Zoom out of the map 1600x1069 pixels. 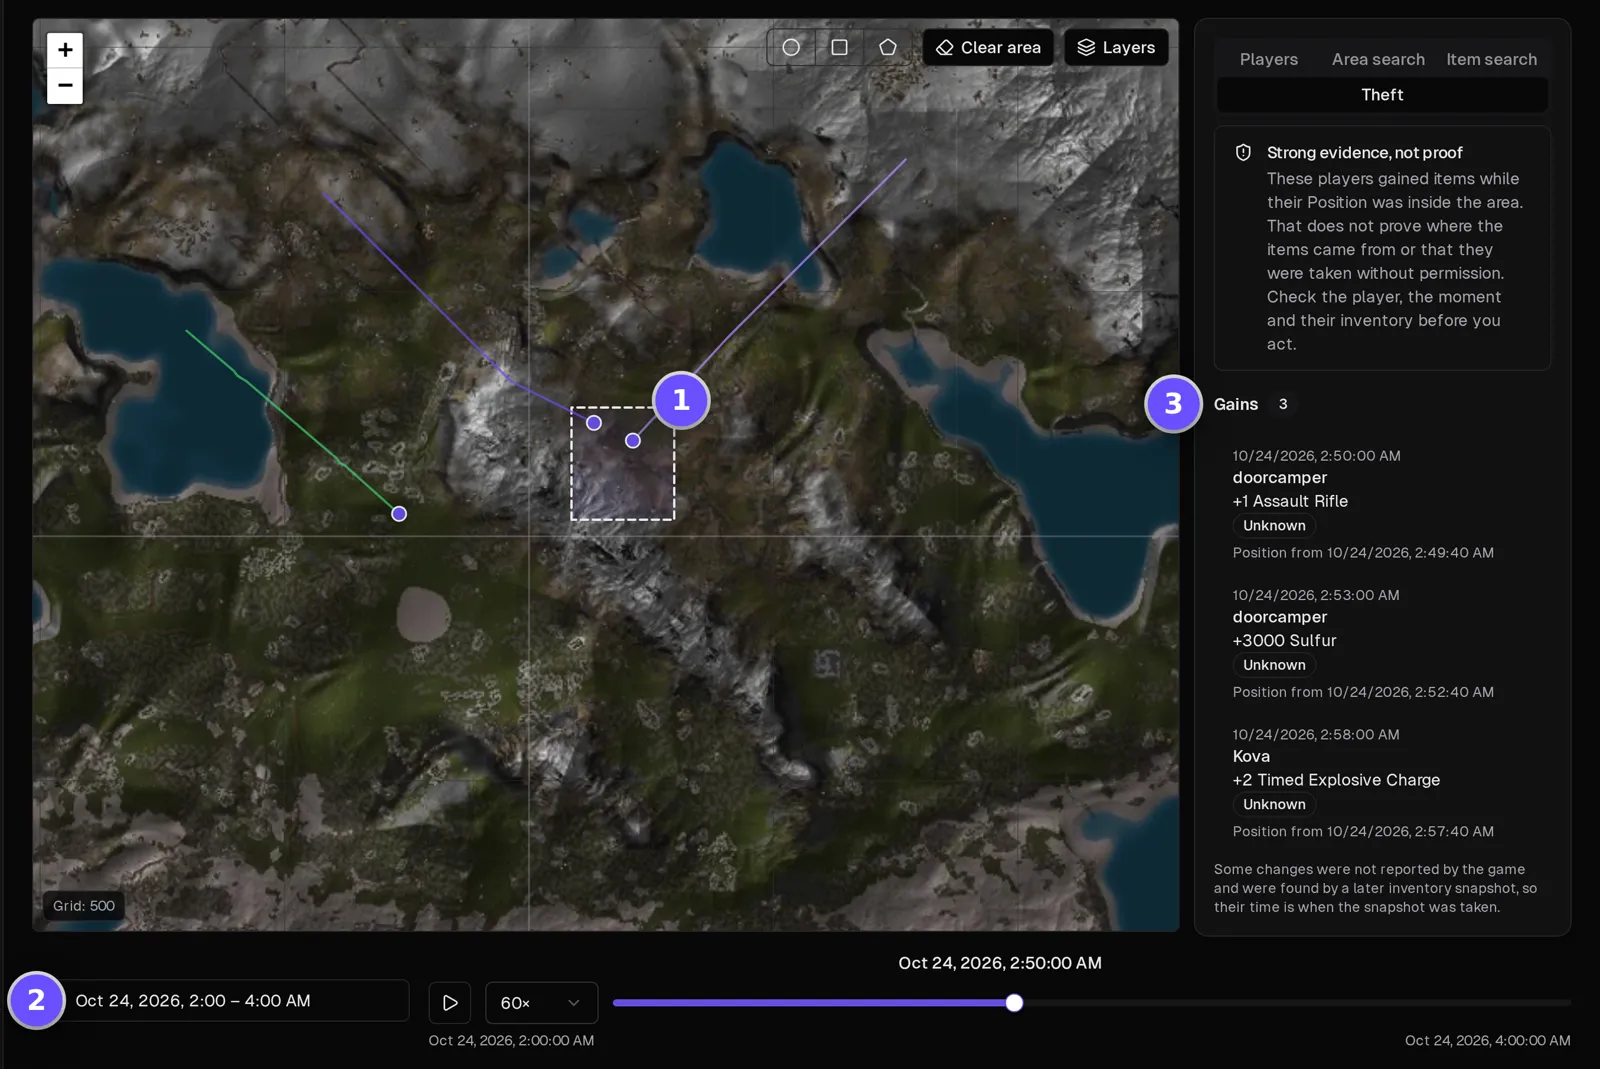pos(65,86)
